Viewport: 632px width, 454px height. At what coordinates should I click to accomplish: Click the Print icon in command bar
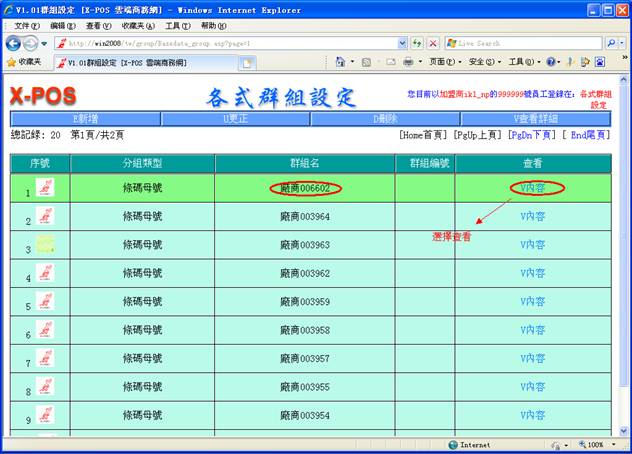408,62
